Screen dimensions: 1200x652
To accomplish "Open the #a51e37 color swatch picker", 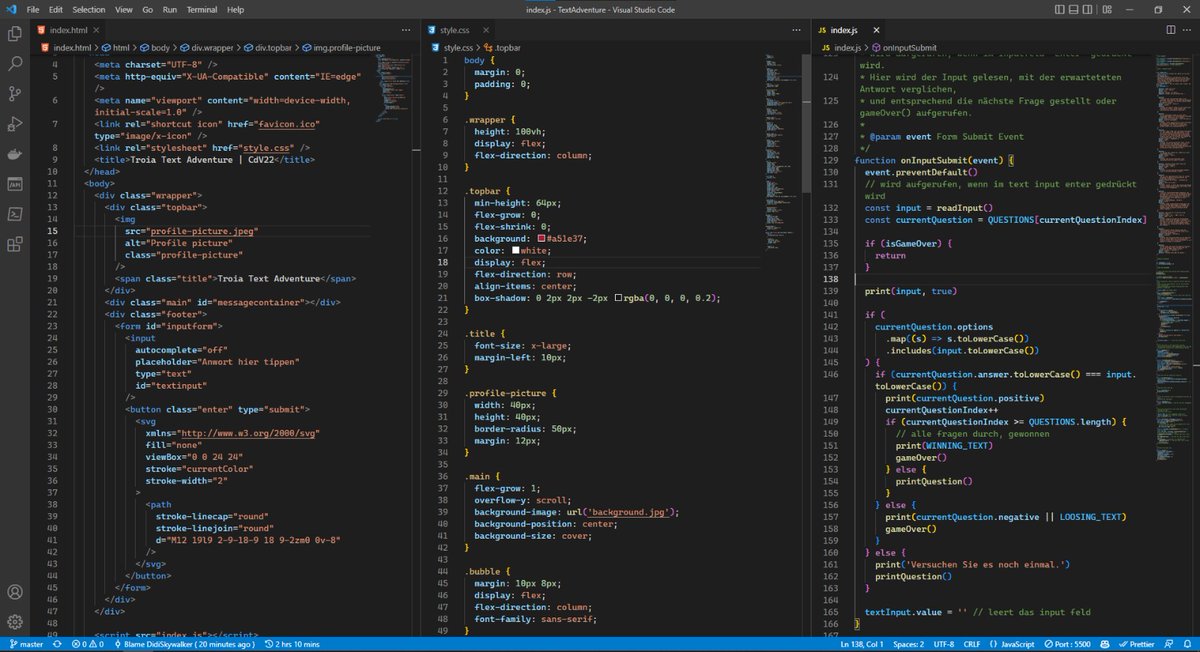I will tap(541, 239).
